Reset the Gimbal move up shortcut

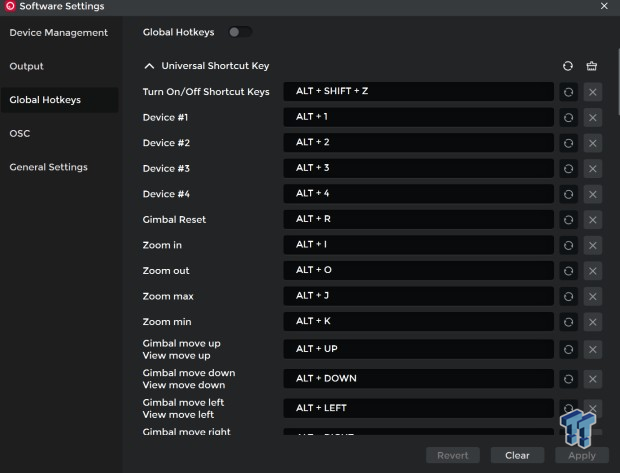(x=568, y=349)
